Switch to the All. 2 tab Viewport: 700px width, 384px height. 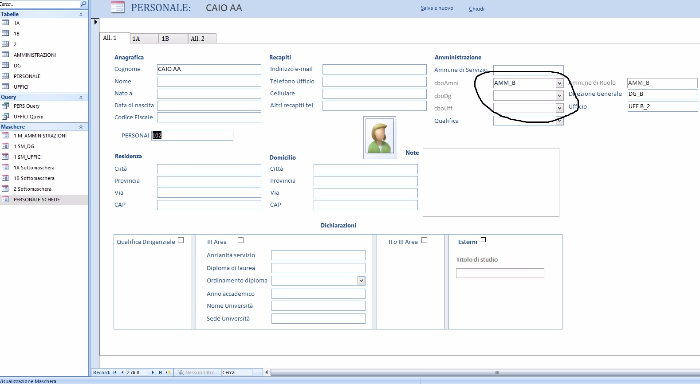tap(202, 38)
